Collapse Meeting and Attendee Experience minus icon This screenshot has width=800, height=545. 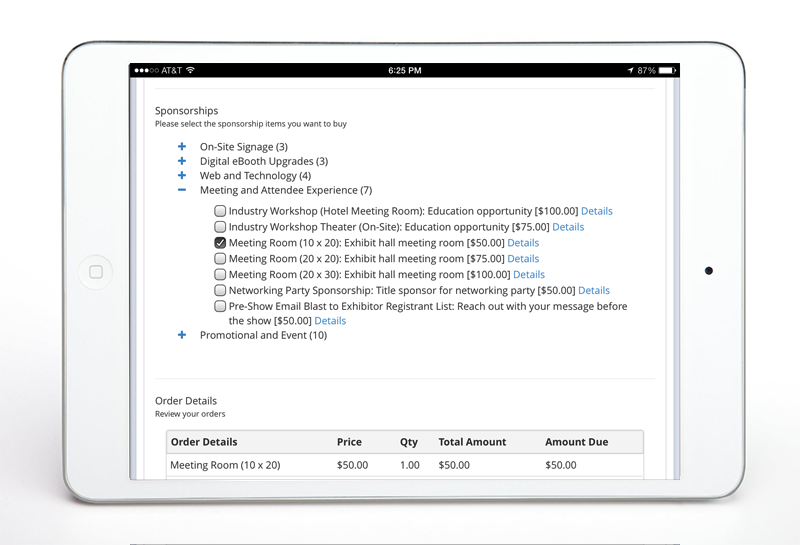pyautogui.click(x=182, y=190)
